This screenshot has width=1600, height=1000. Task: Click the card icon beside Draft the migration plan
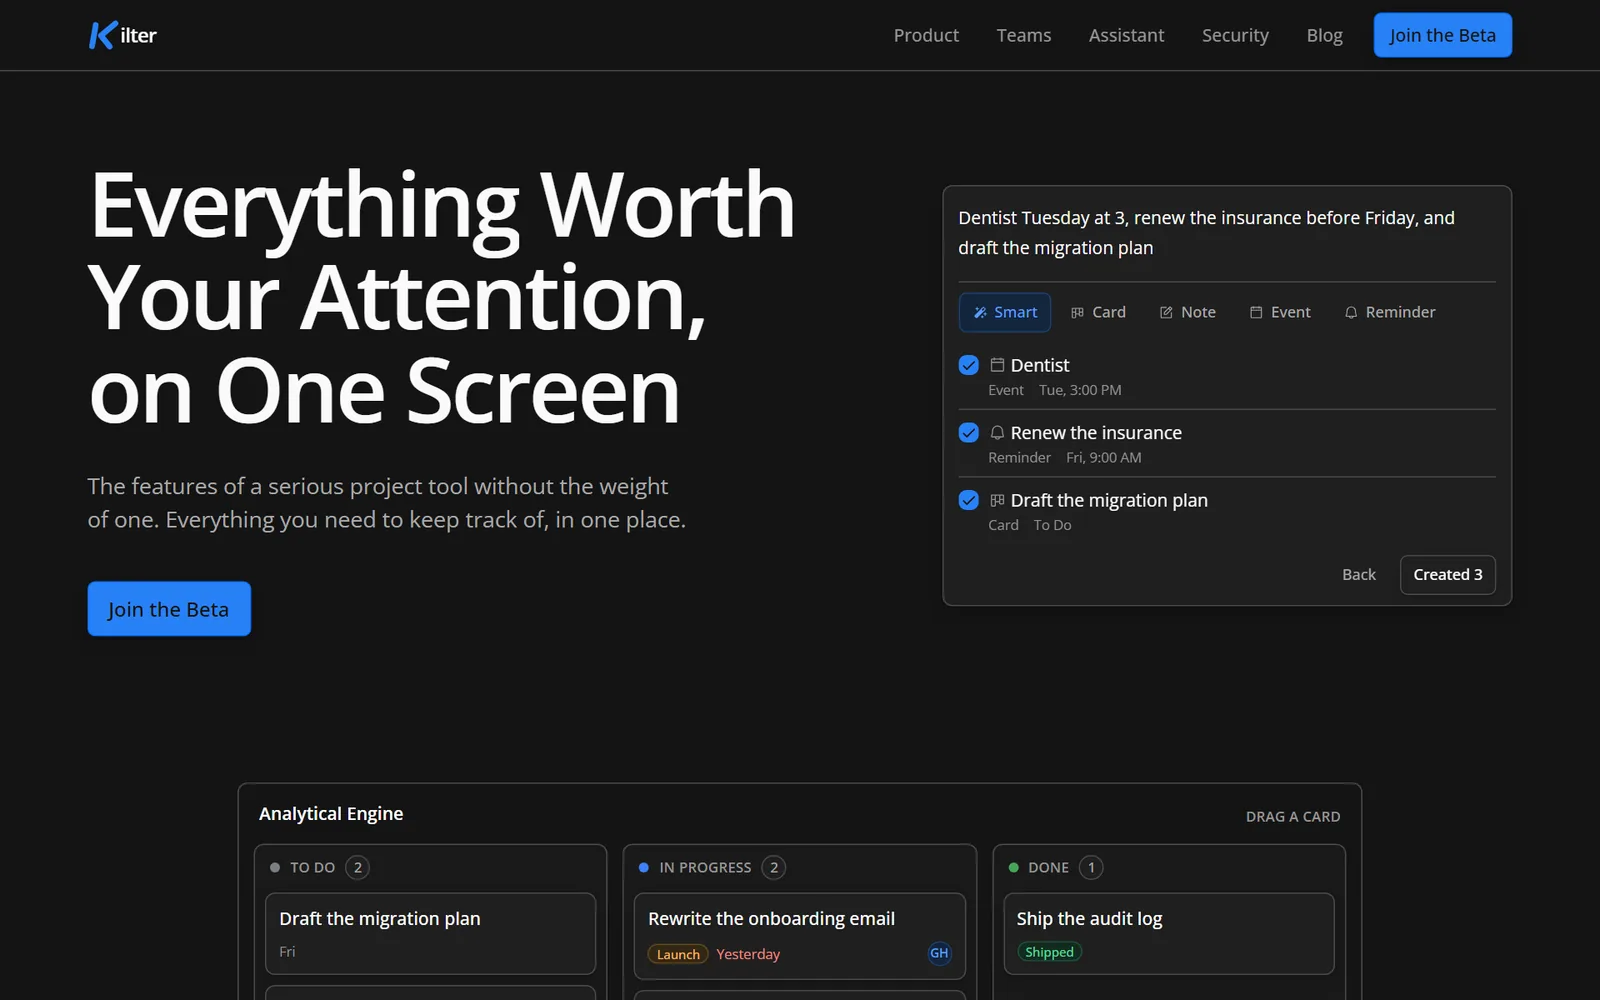(x=997, y=500)
